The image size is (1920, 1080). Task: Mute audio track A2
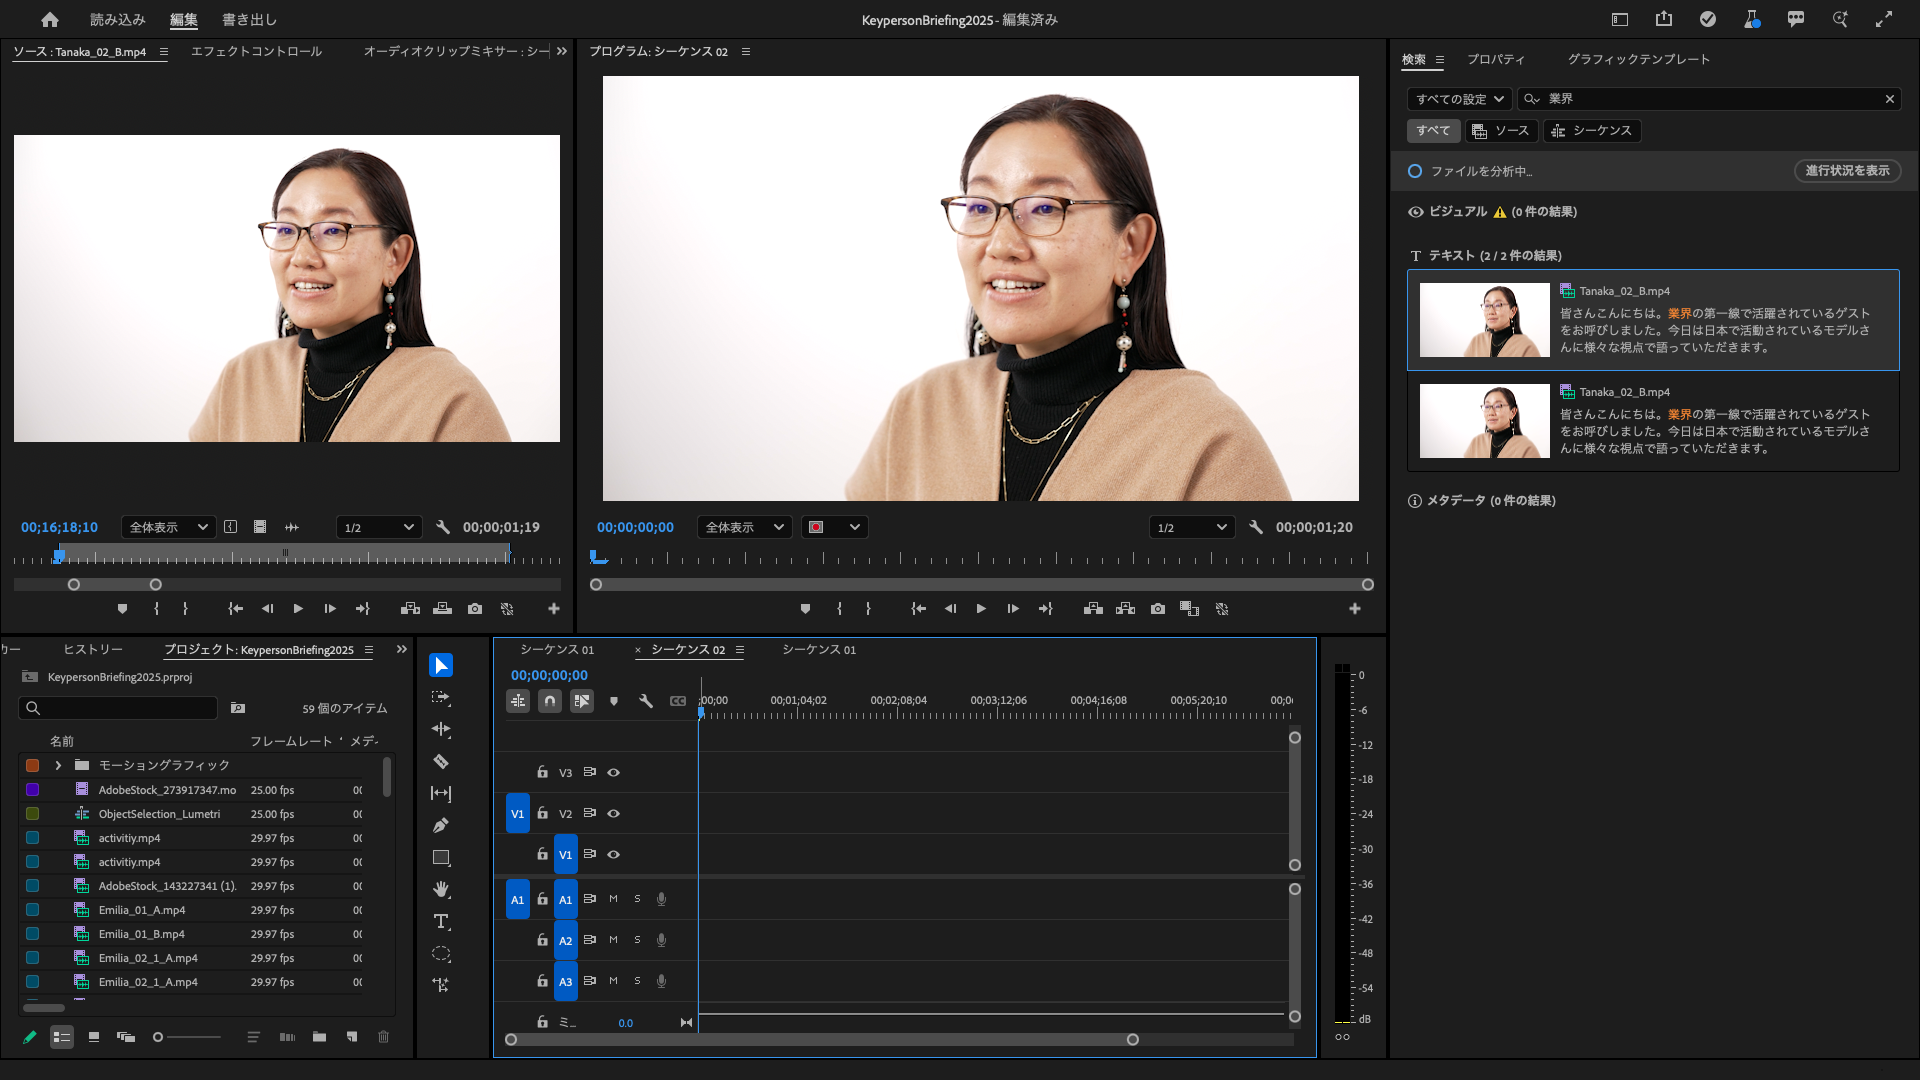click(614, 940)
